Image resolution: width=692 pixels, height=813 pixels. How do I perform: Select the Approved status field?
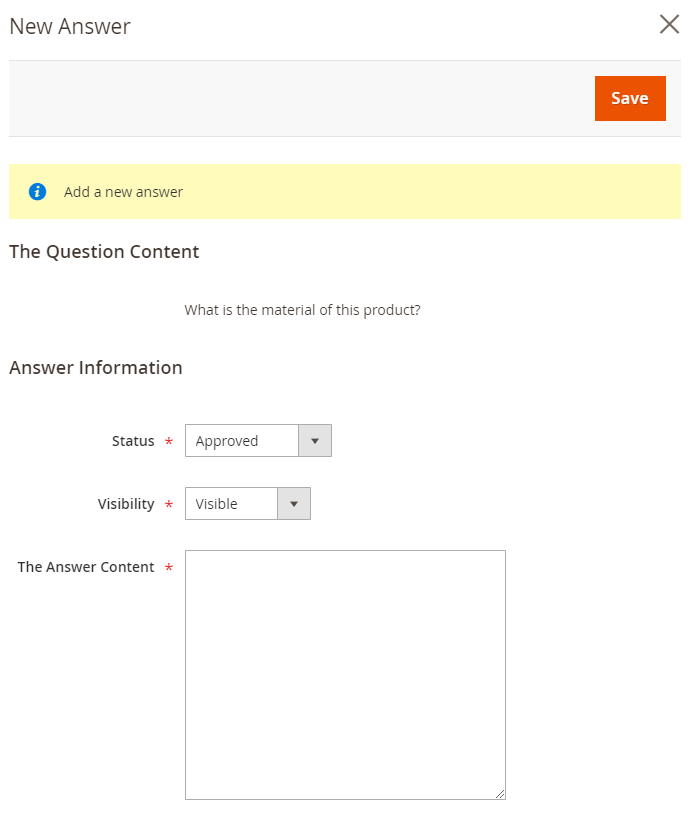[258, 441]
